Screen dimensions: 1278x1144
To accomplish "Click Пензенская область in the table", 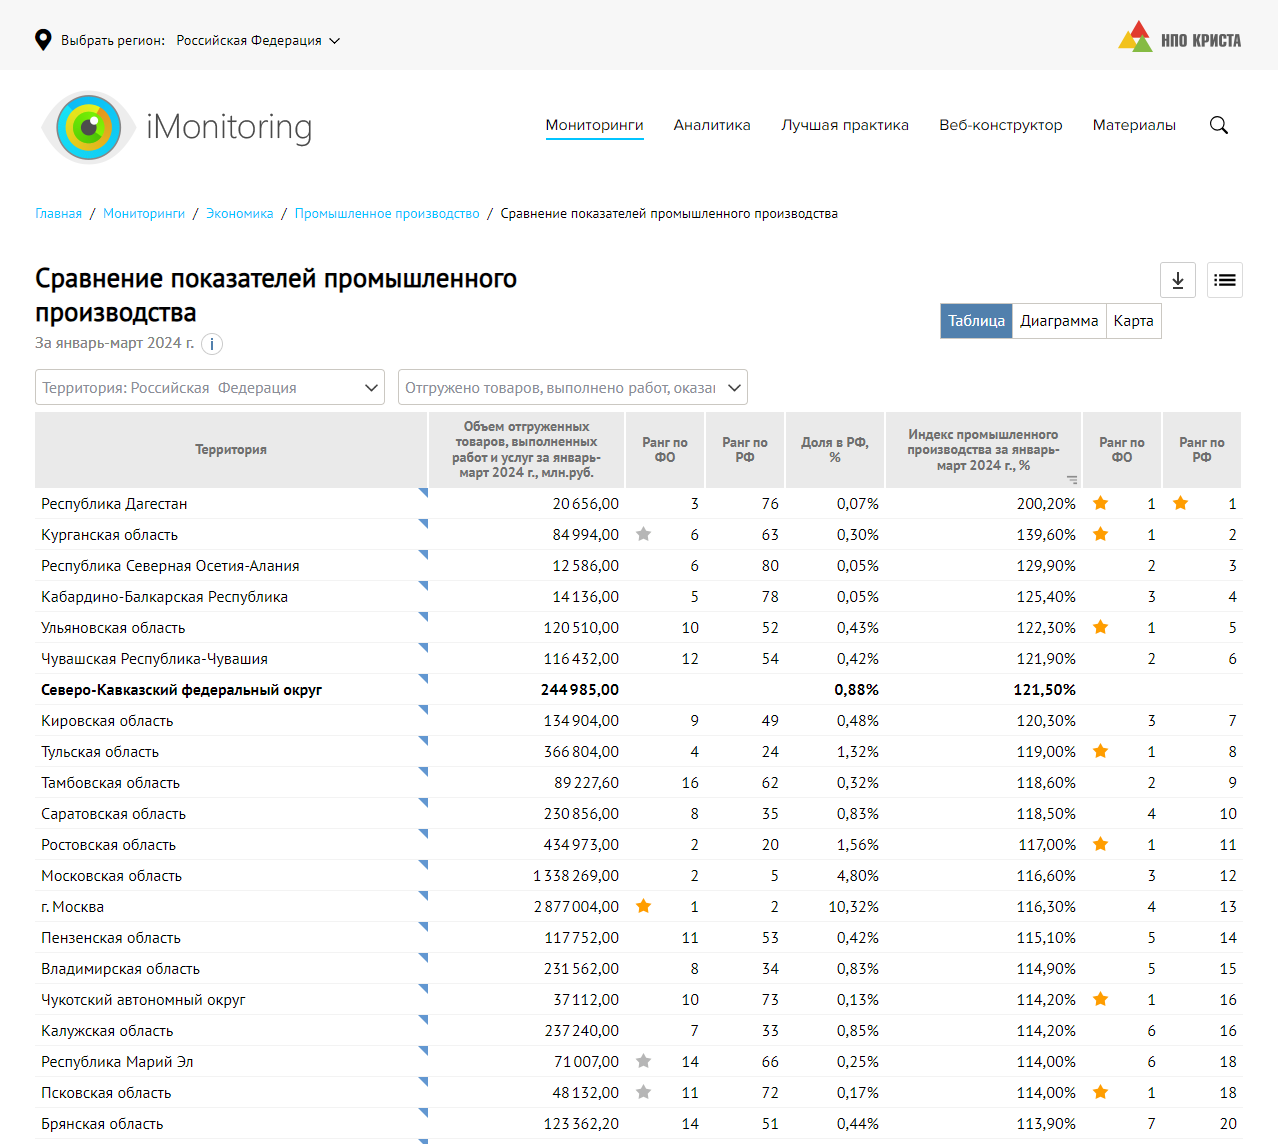I will point(111,938).
